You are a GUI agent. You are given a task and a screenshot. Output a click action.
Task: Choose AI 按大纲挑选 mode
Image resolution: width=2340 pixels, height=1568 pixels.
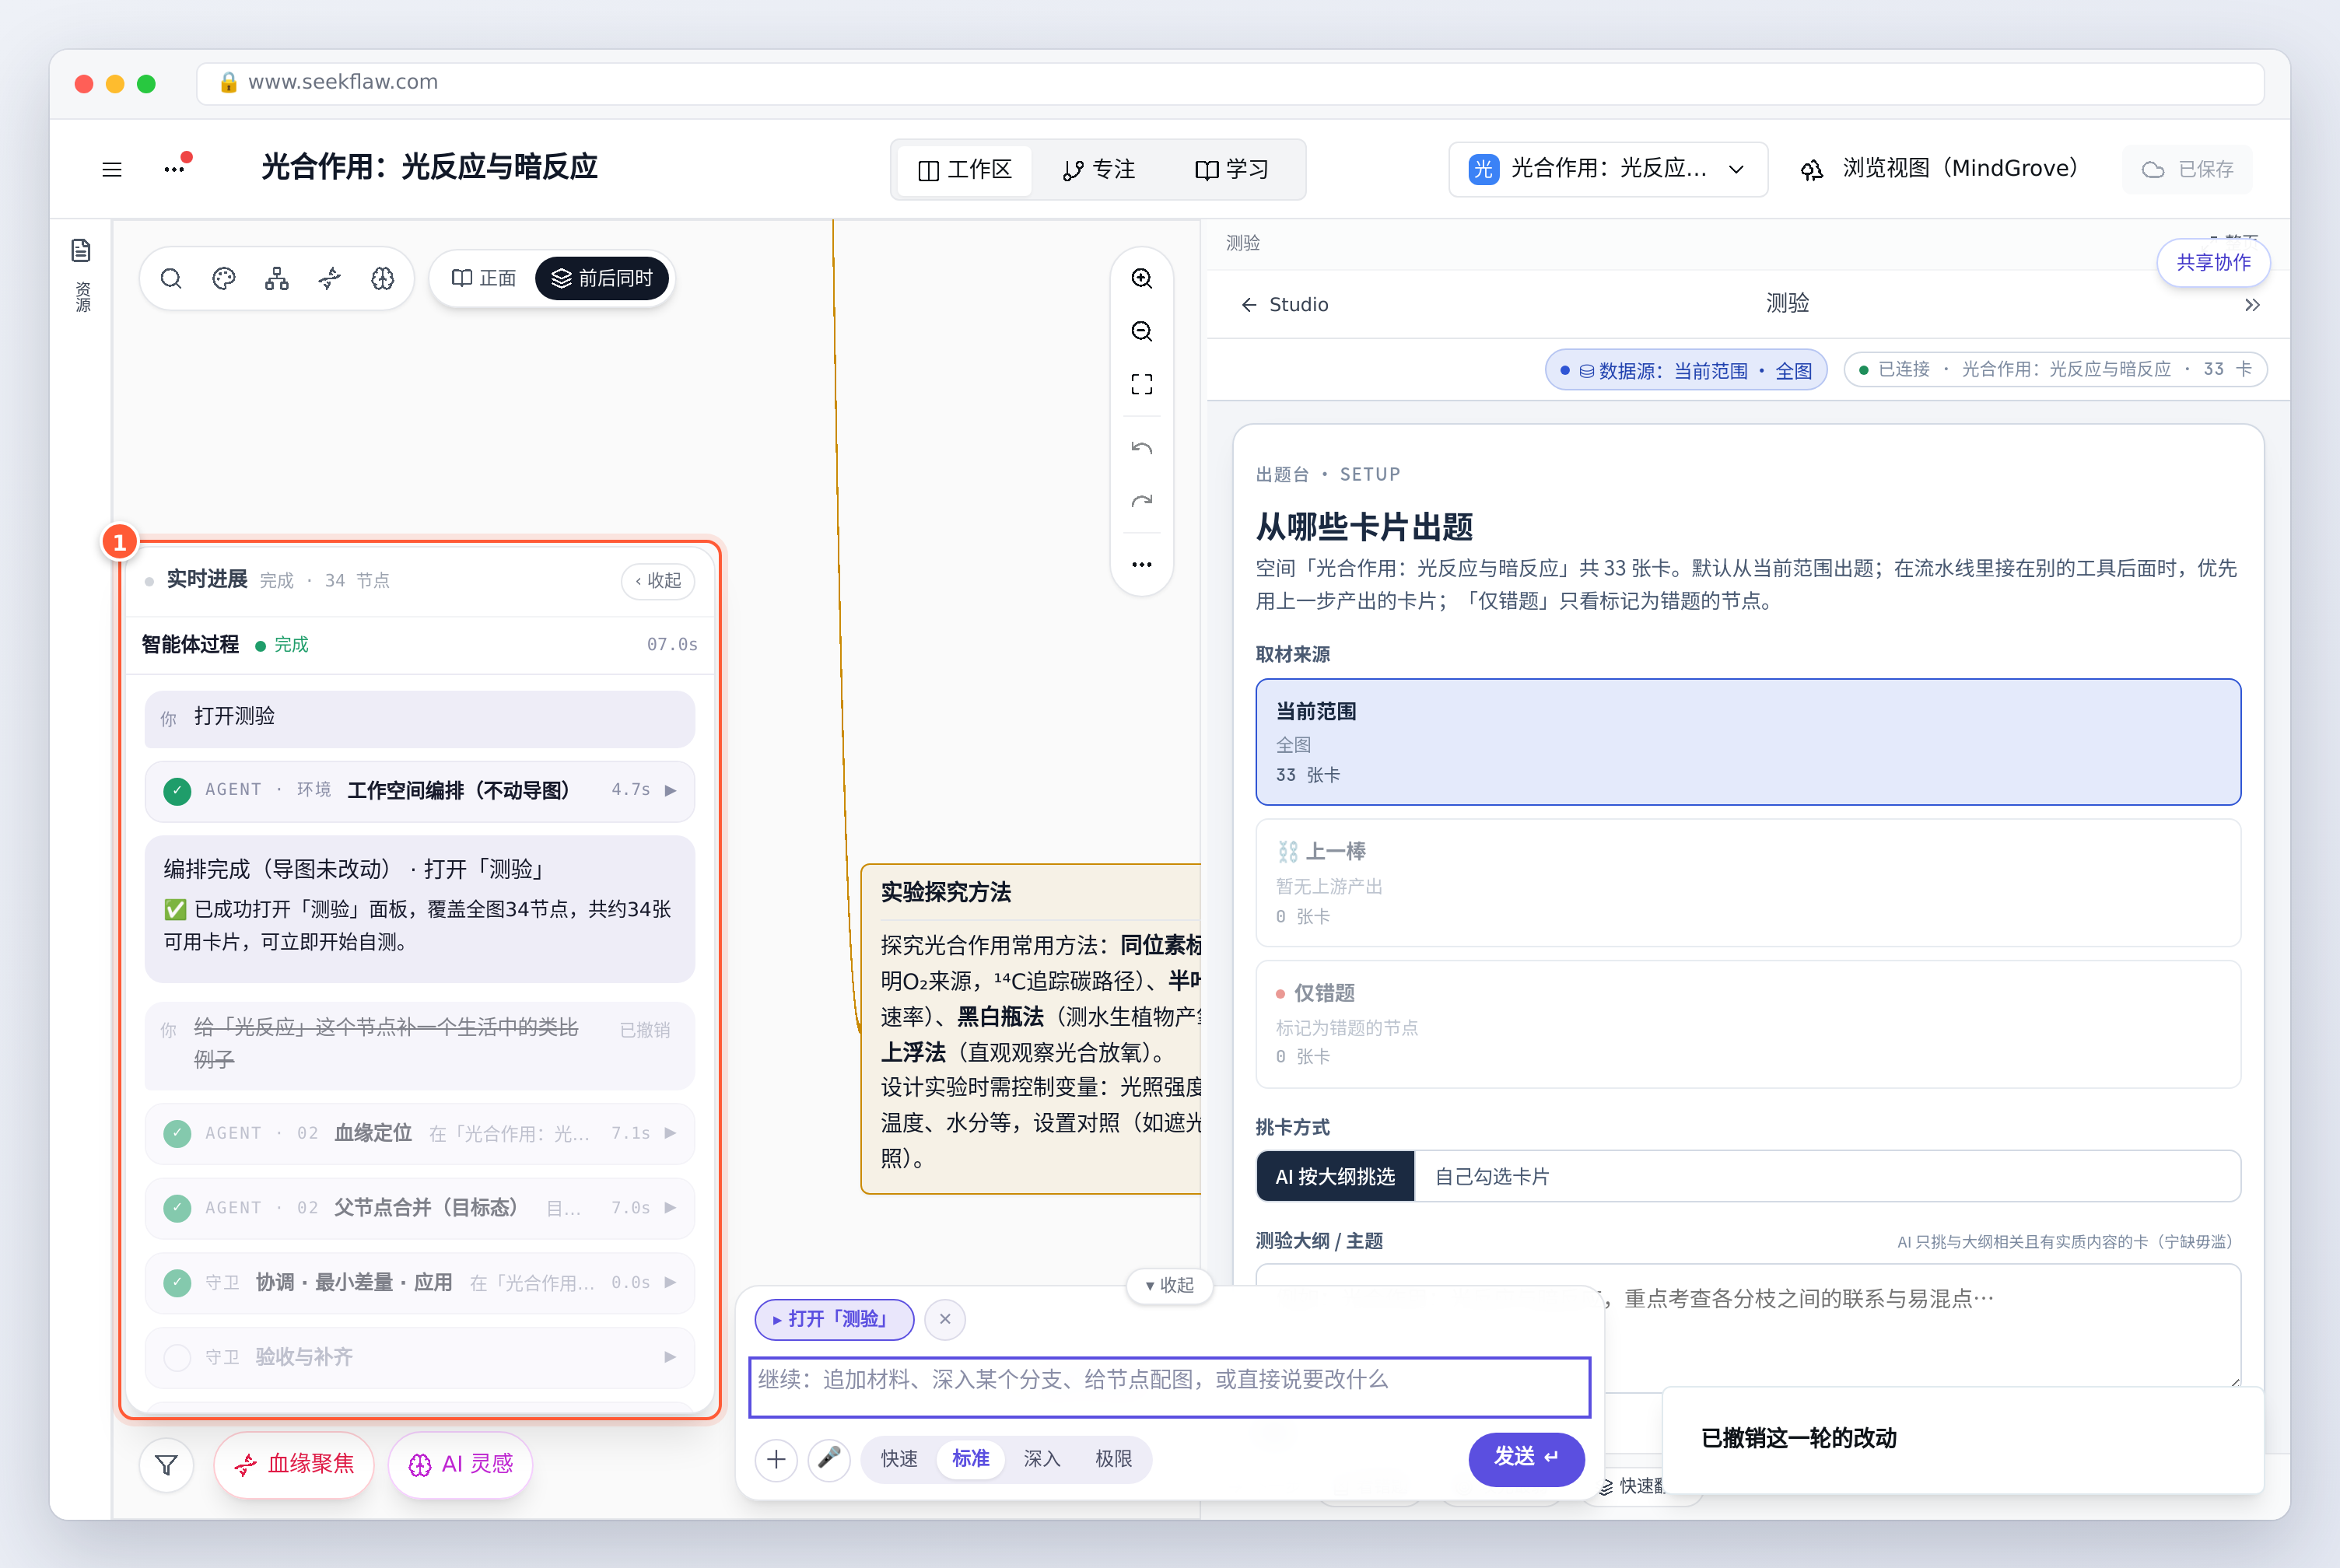(x=1335, y=1176)
